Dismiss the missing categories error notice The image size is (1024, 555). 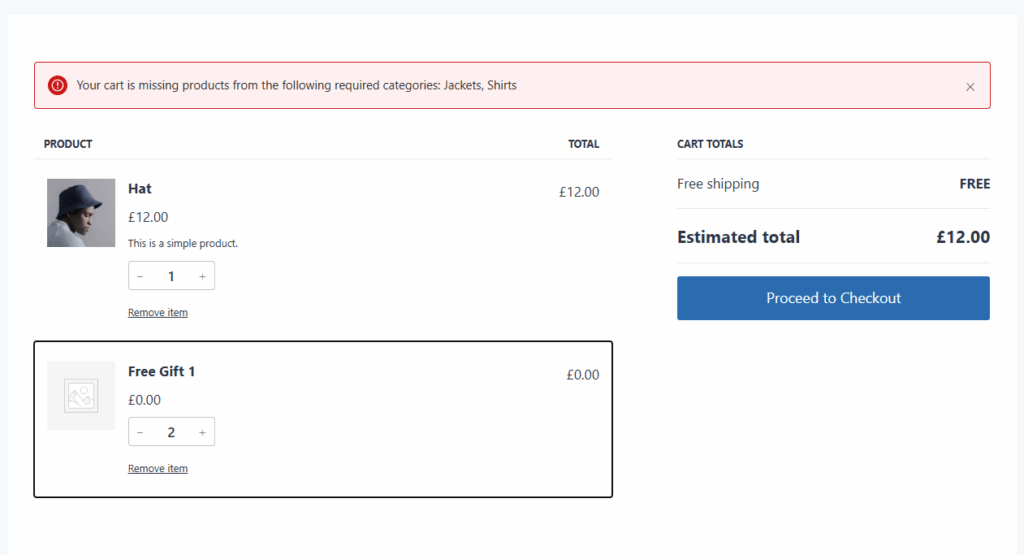970,87
